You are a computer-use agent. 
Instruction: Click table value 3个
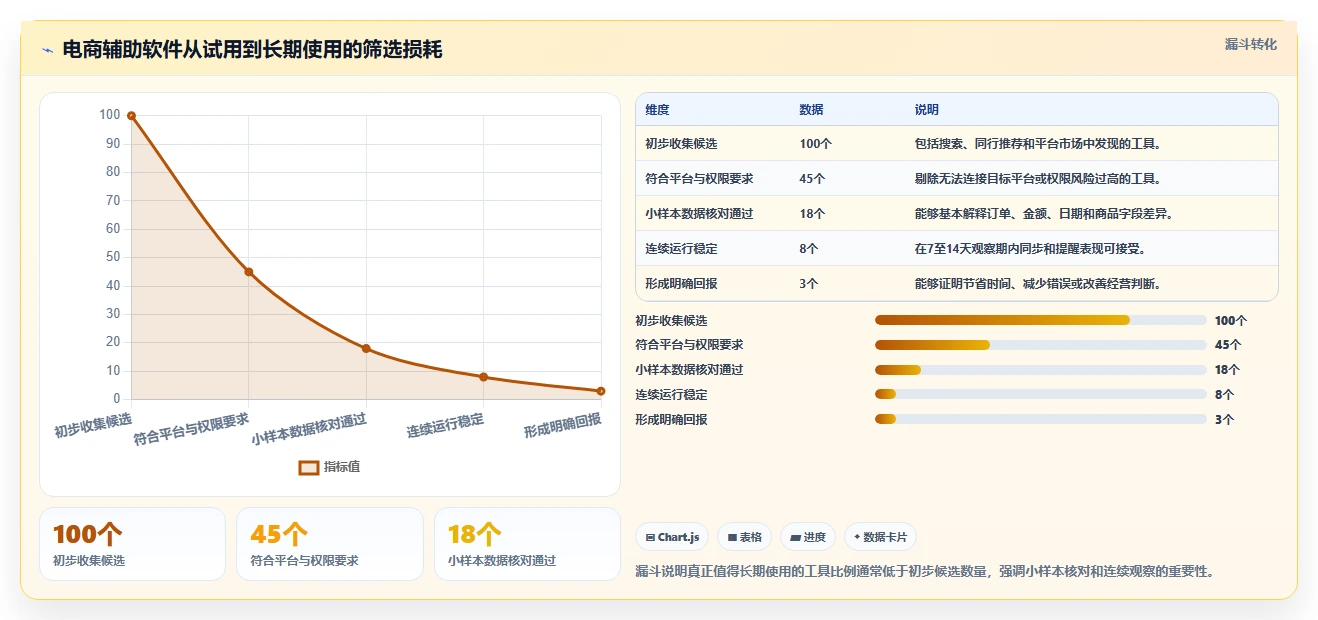coord(809,284)
